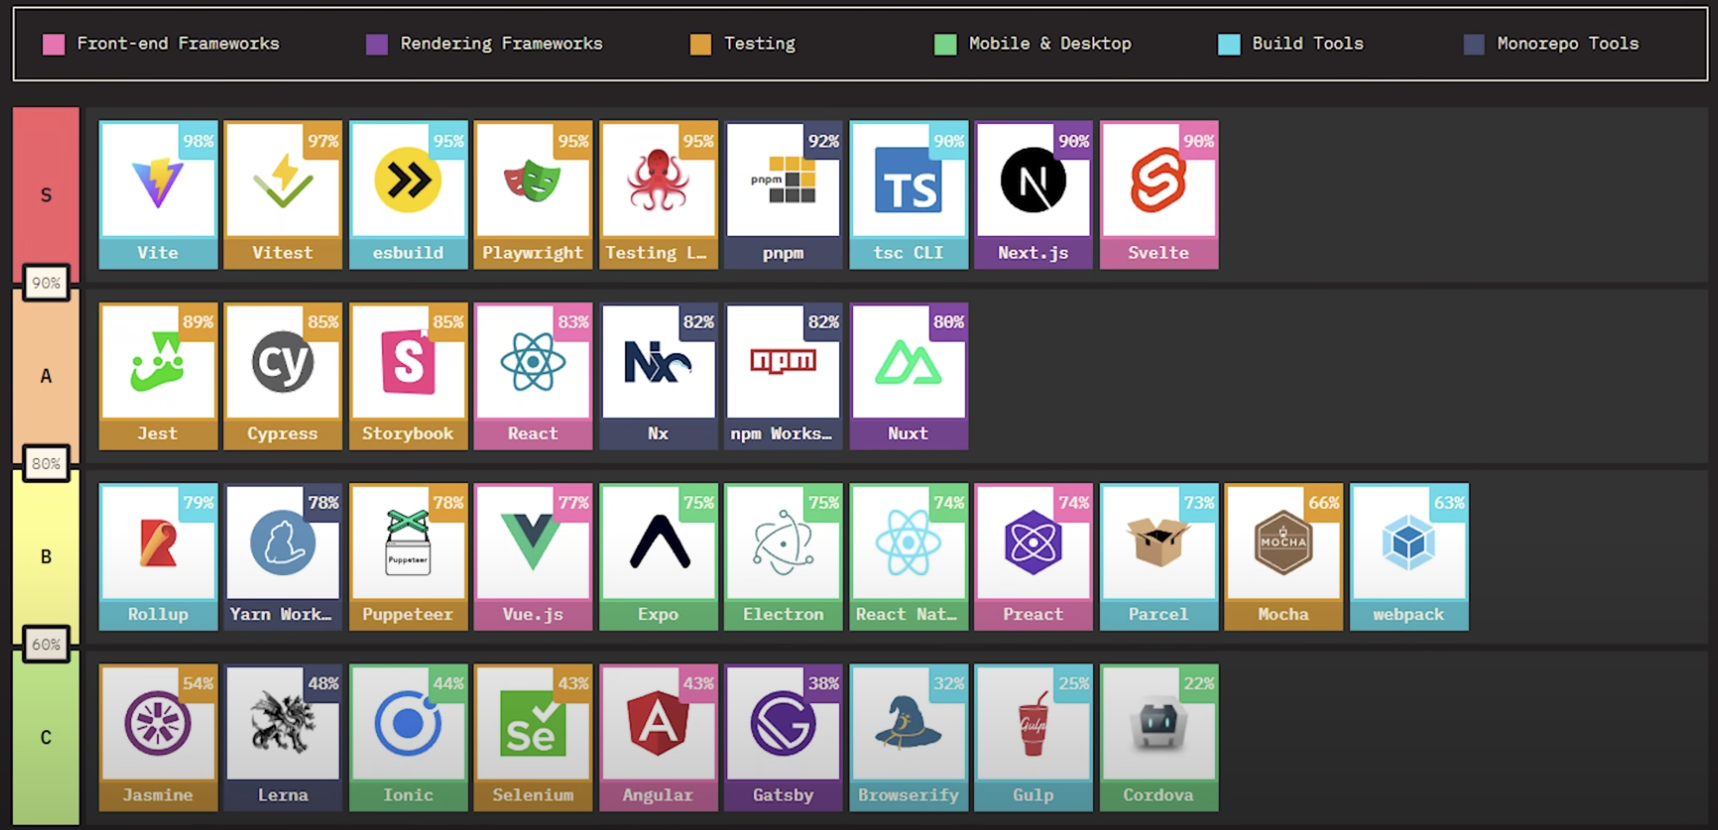Screen dimensions: 1718x830
Task: Click the C tier row label
Action: 46,738
